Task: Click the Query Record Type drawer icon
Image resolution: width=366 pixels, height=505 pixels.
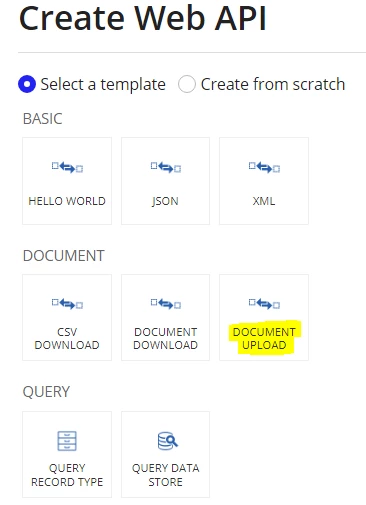Action: pyautogui.click(x=67, y=441)
